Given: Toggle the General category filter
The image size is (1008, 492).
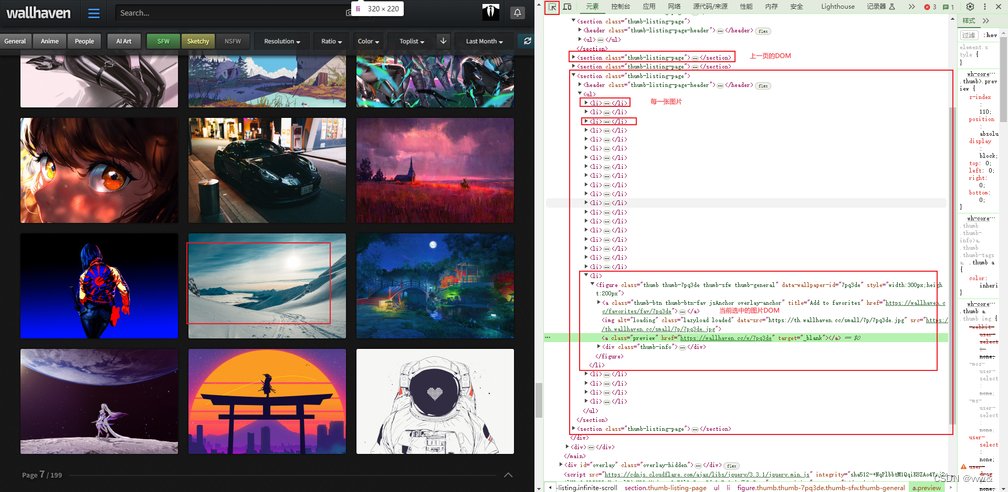Looking at the screenshot, I should point(15,41).
